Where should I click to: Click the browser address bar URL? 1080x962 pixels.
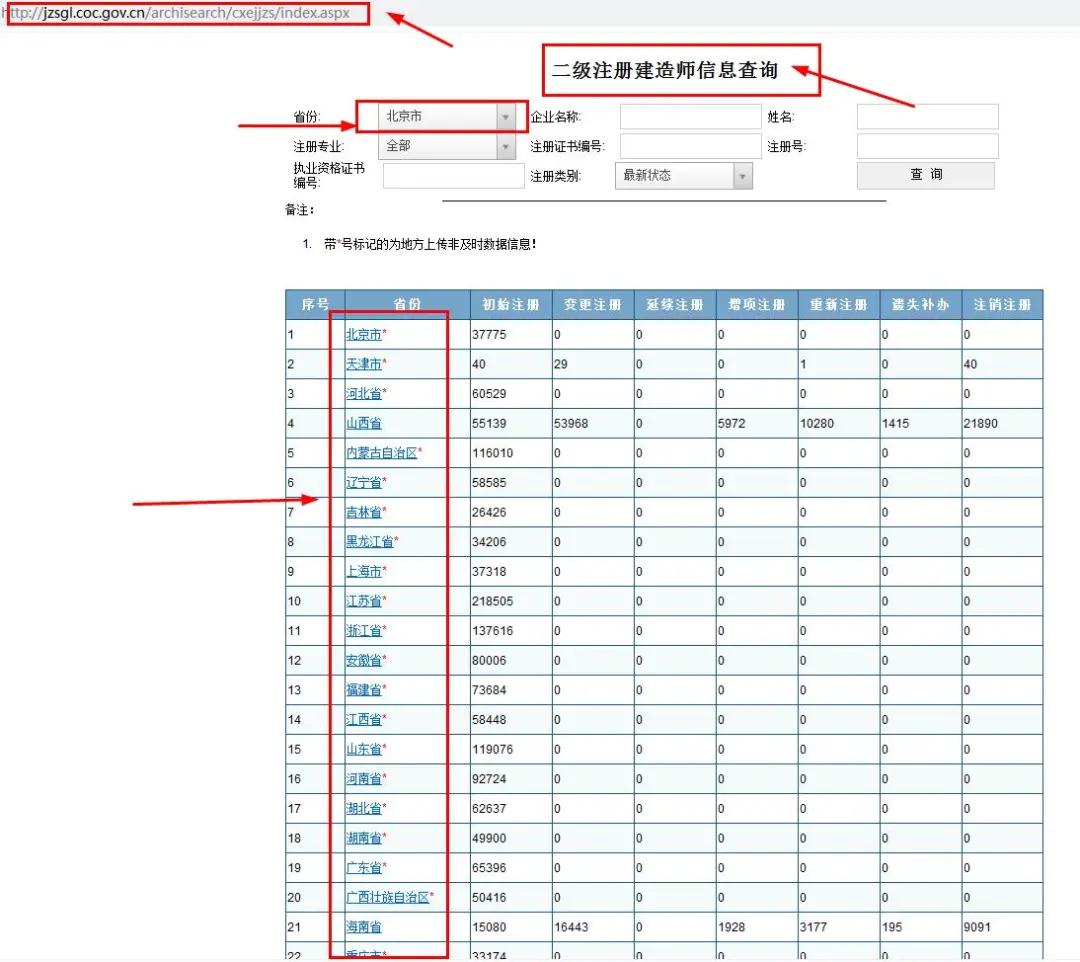[178, 13]
